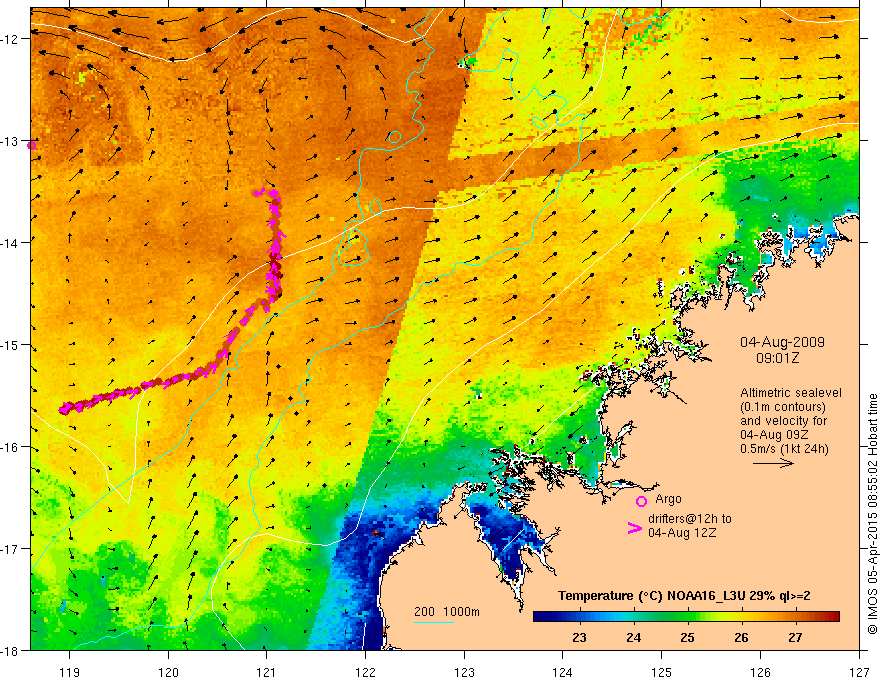
Task: Click the longitude axis label 123
Action: (464, 672)
